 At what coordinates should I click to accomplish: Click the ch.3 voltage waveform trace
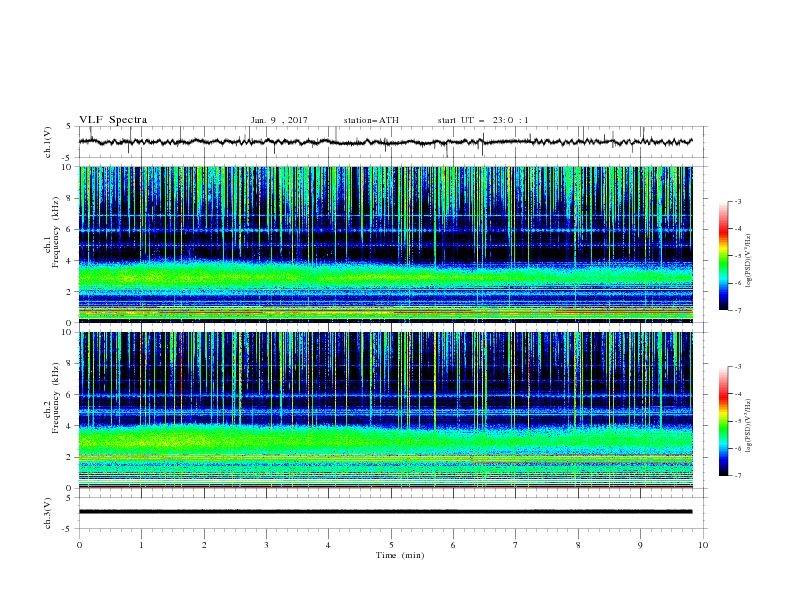[385, 512]
